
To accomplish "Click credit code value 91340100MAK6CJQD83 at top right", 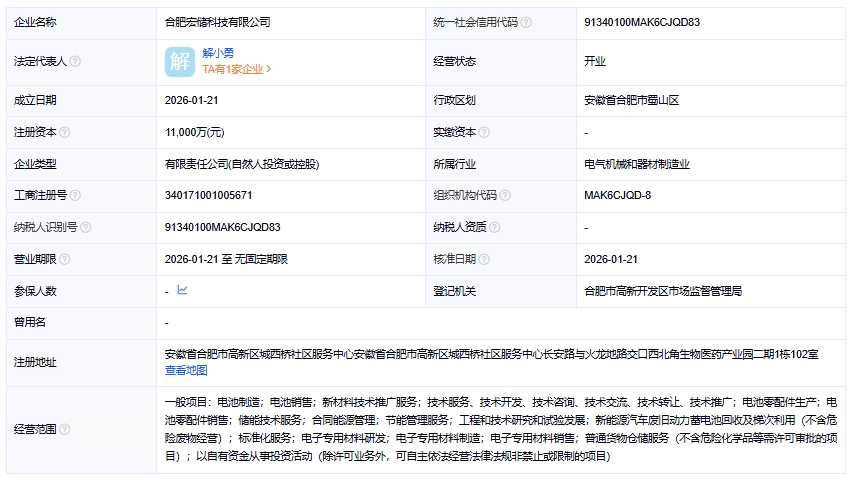I will coord(642,22).
